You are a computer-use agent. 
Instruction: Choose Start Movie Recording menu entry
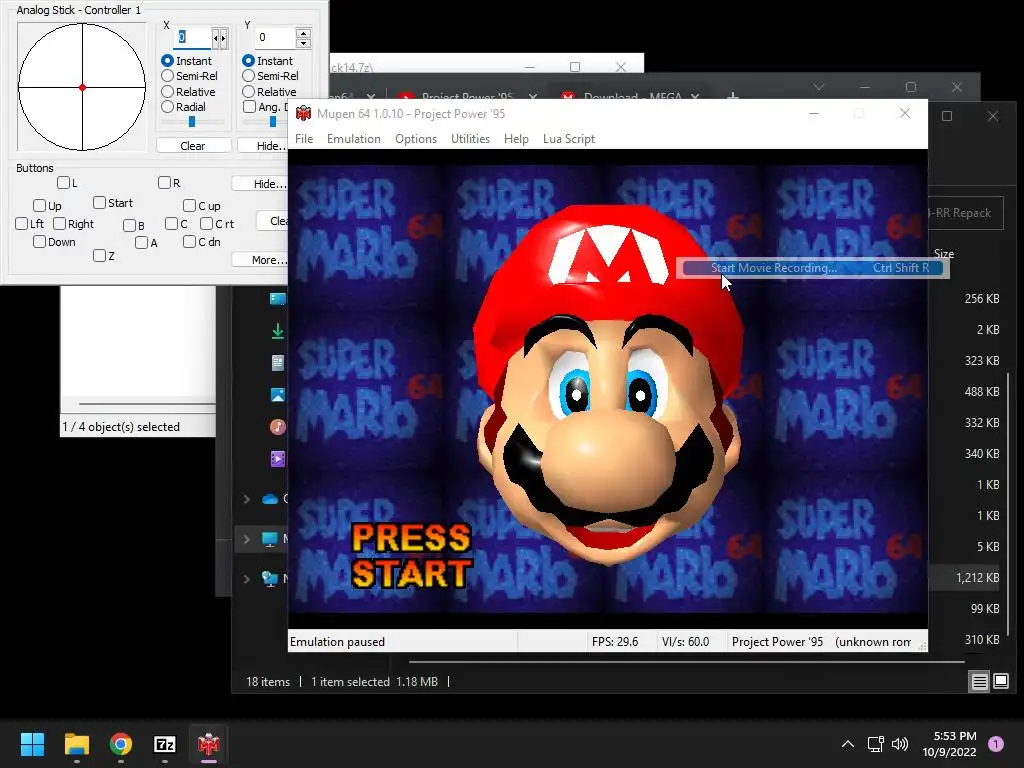(812, 268)
